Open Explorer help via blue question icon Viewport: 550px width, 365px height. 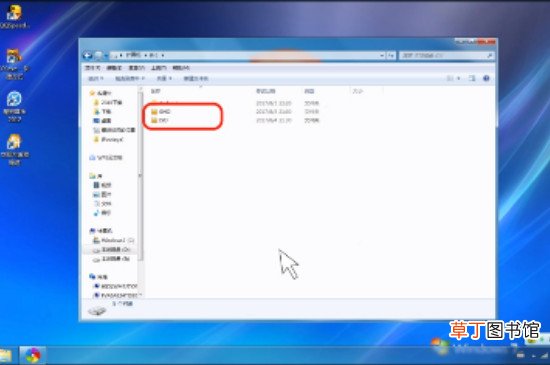[x=486, y=79]
